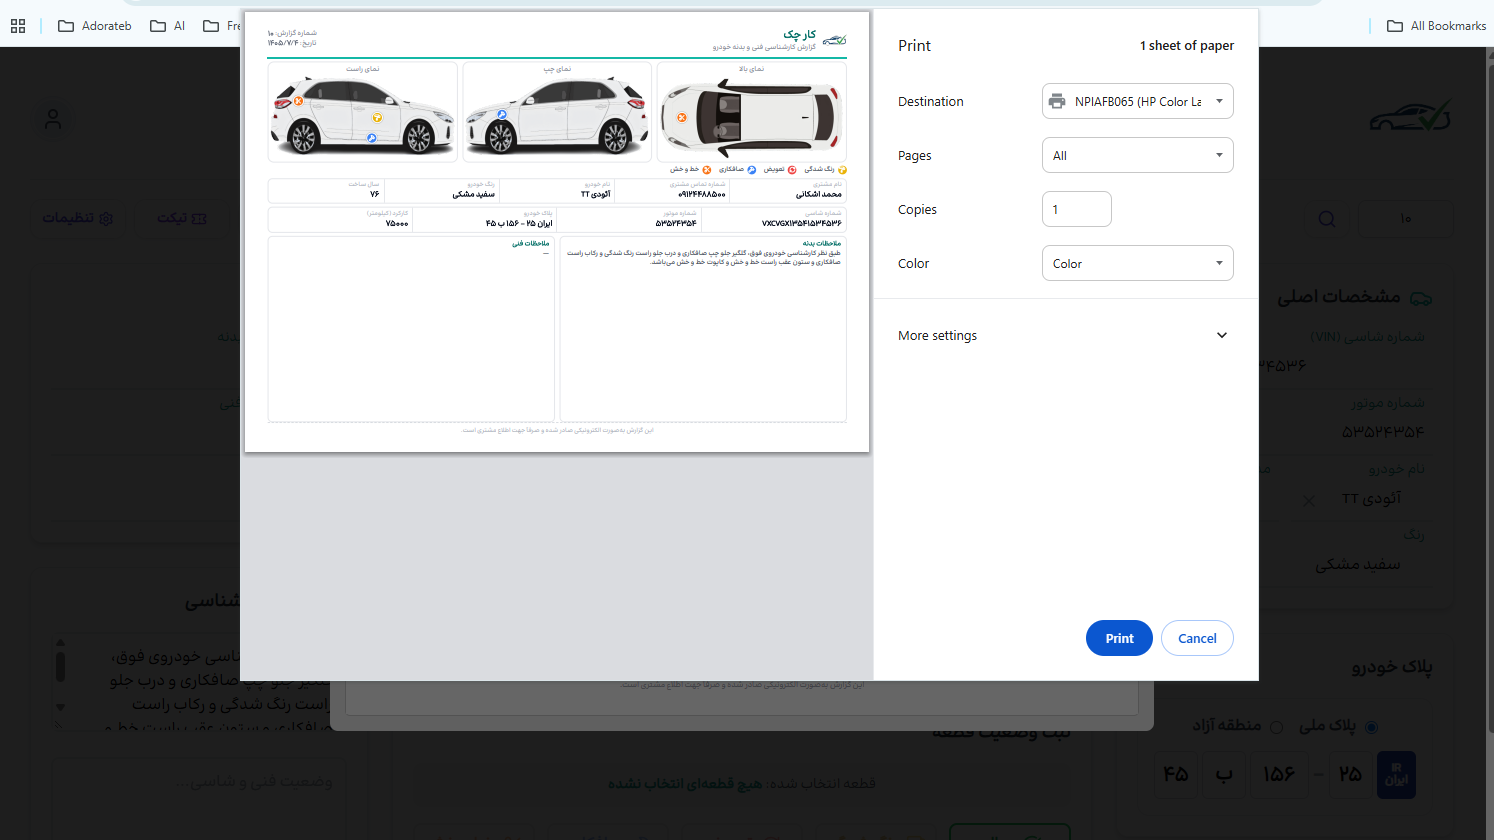The width and height of the screenshot is (1494, 840).
Task: Expand the More settings section
Action: [1066, 335]
